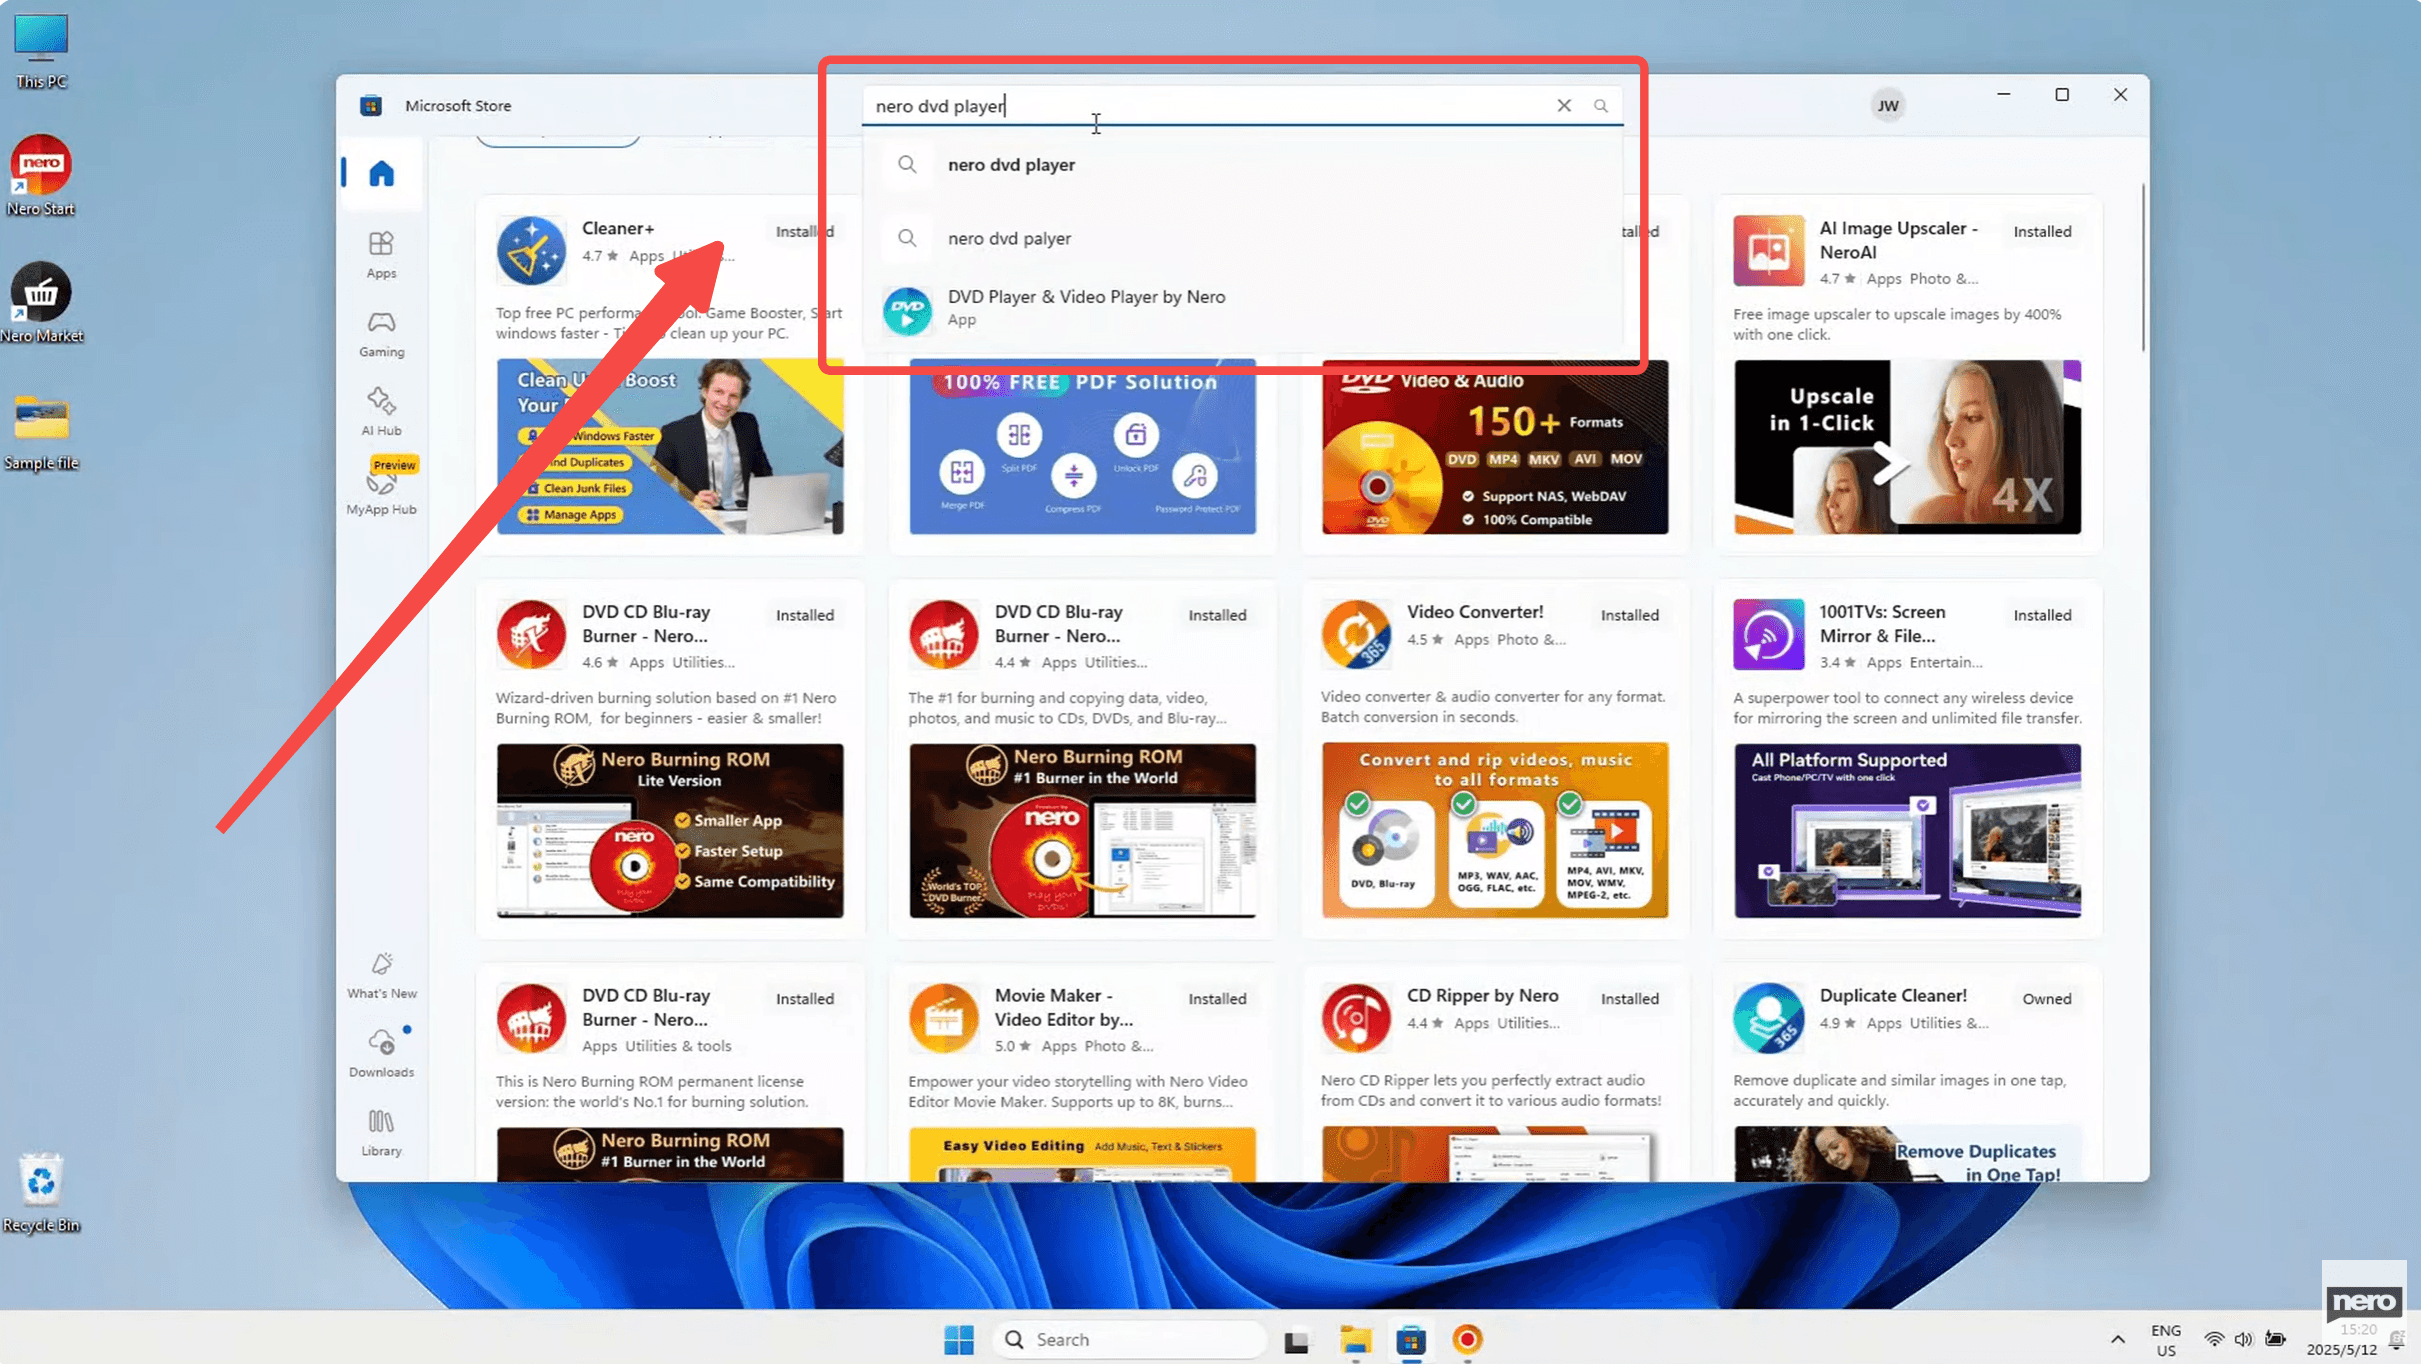
Task: Open Convert and rip videos banner
Action: click(x=1495, y=830)
